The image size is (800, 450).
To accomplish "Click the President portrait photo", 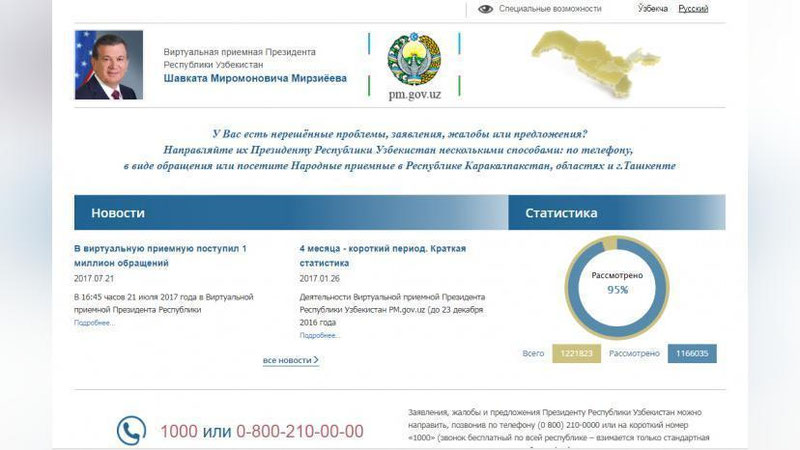I will (x=109, y=65).
